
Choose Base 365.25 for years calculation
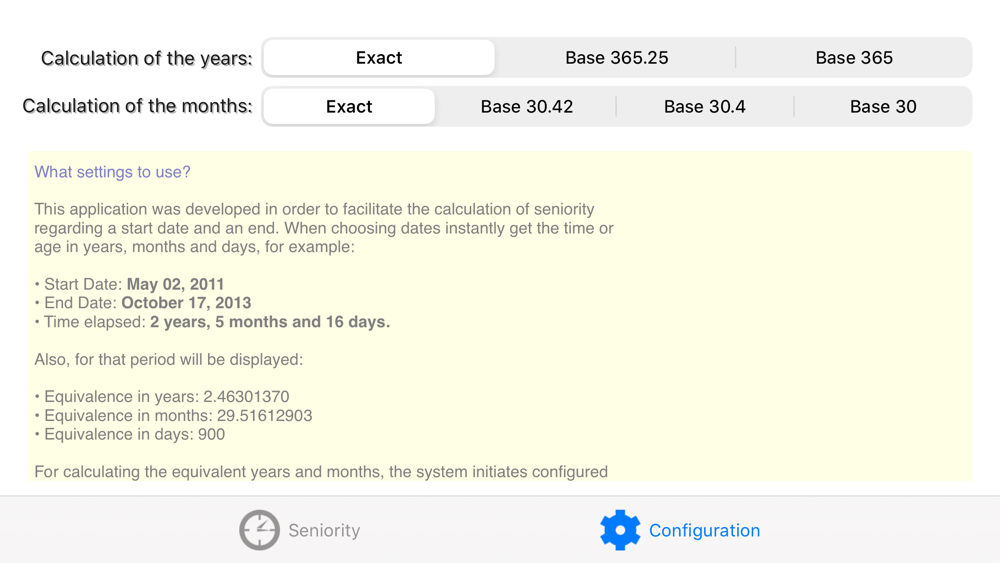(x=617, y=57)
